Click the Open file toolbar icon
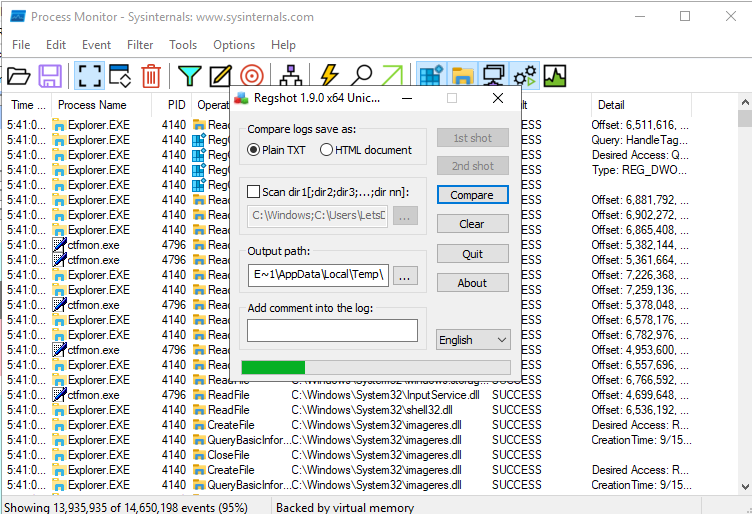Screen dimensions: 752x514 pos(19,76)
